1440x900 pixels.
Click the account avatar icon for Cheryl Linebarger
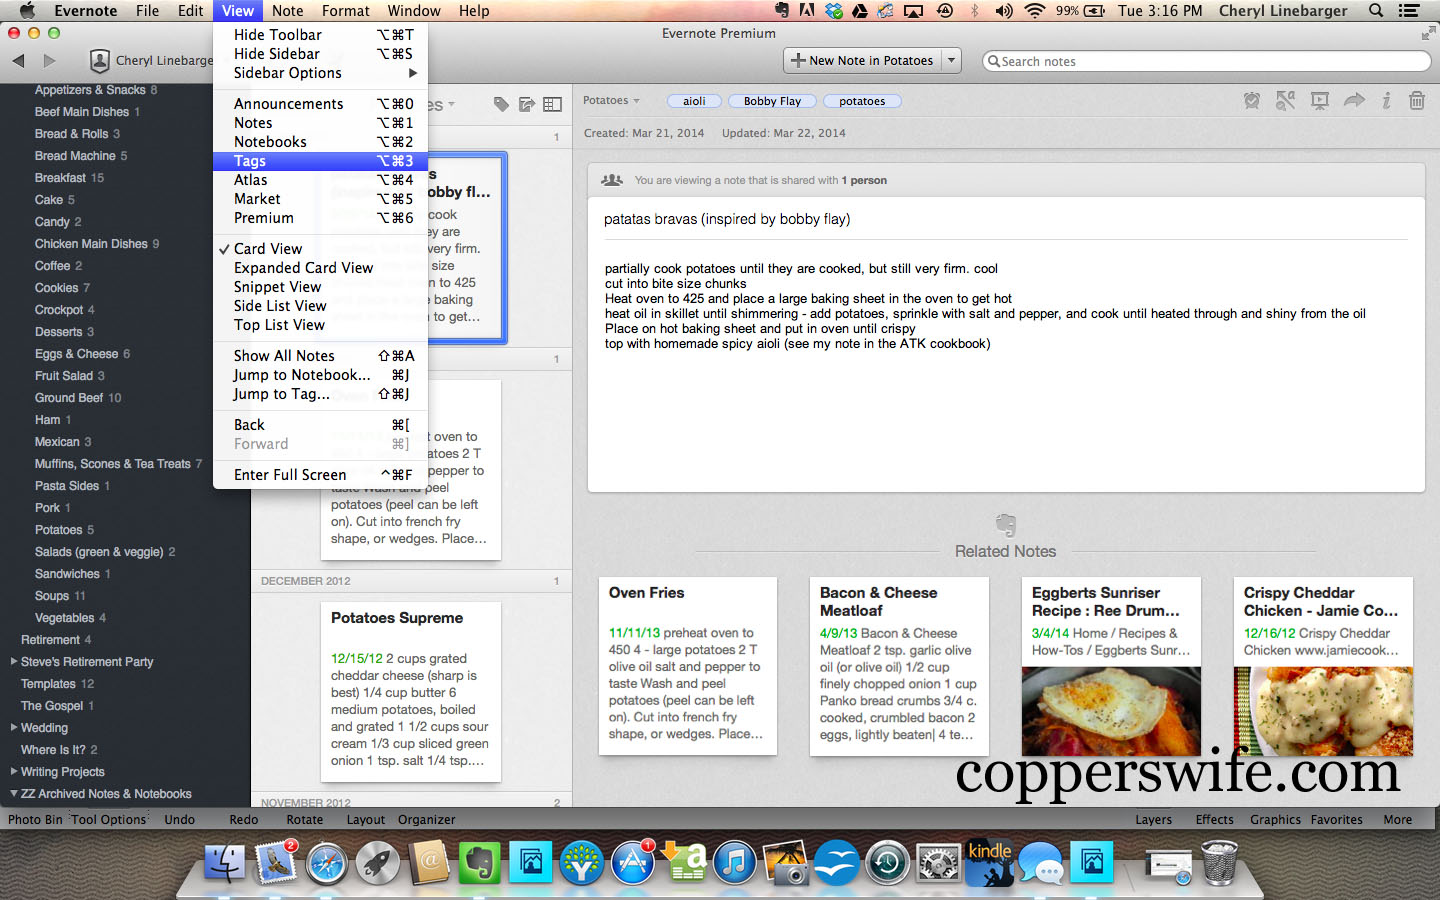tap(99, 61)
